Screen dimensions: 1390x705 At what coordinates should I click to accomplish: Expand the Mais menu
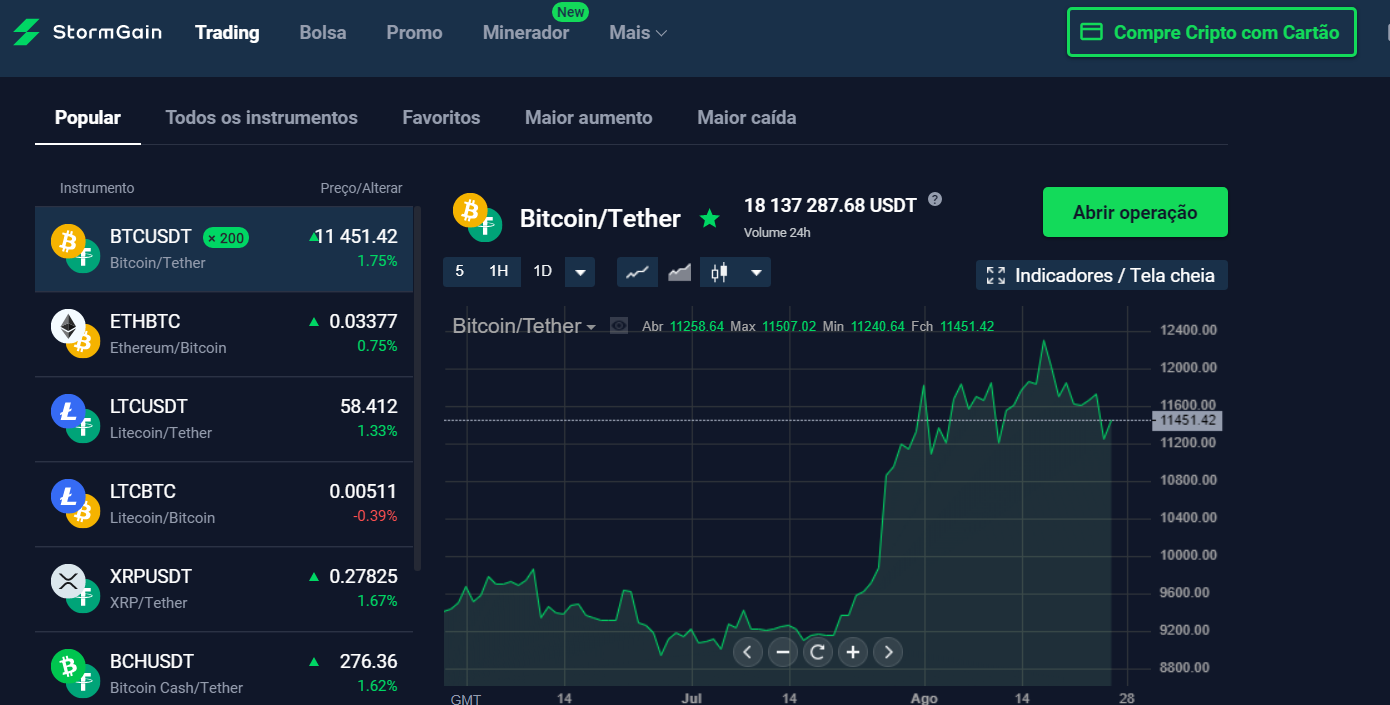coord(638,33)
